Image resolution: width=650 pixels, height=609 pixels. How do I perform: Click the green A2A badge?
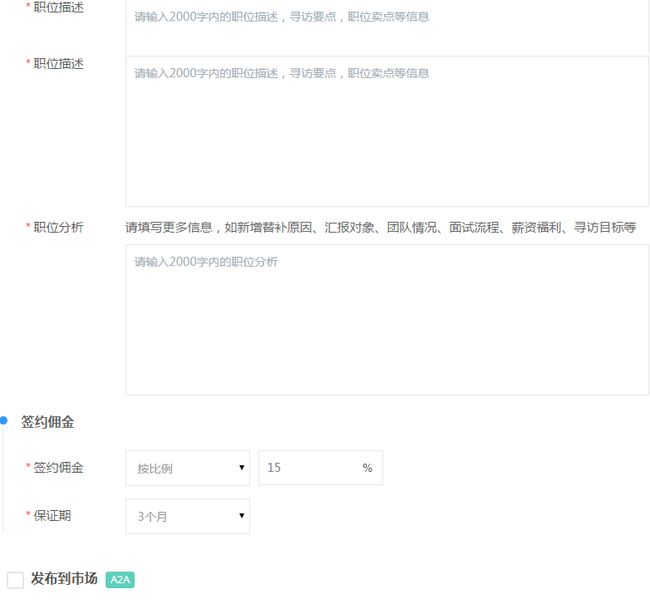click(x=120, y=579)
